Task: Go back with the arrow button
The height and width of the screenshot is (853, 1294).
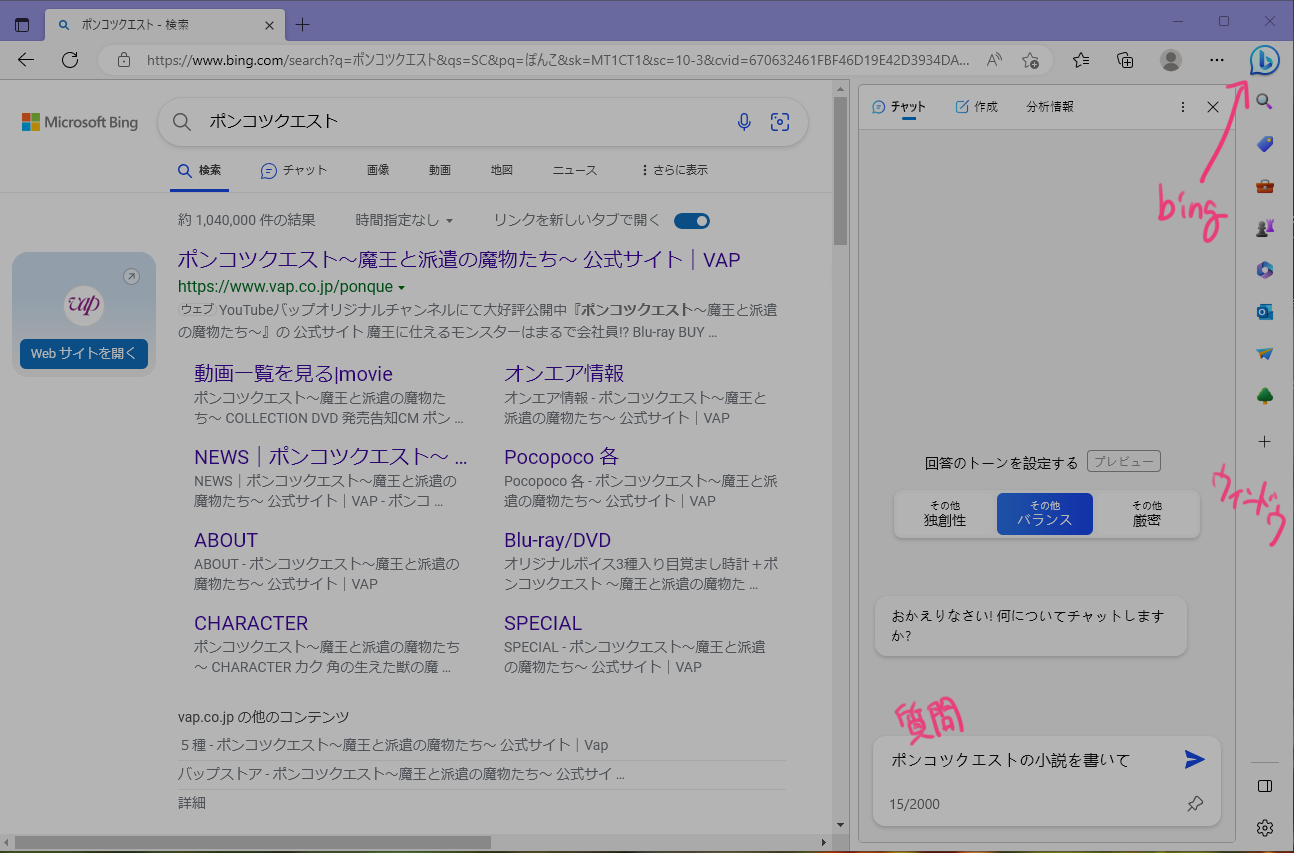Action: click(x=26, y=60)
